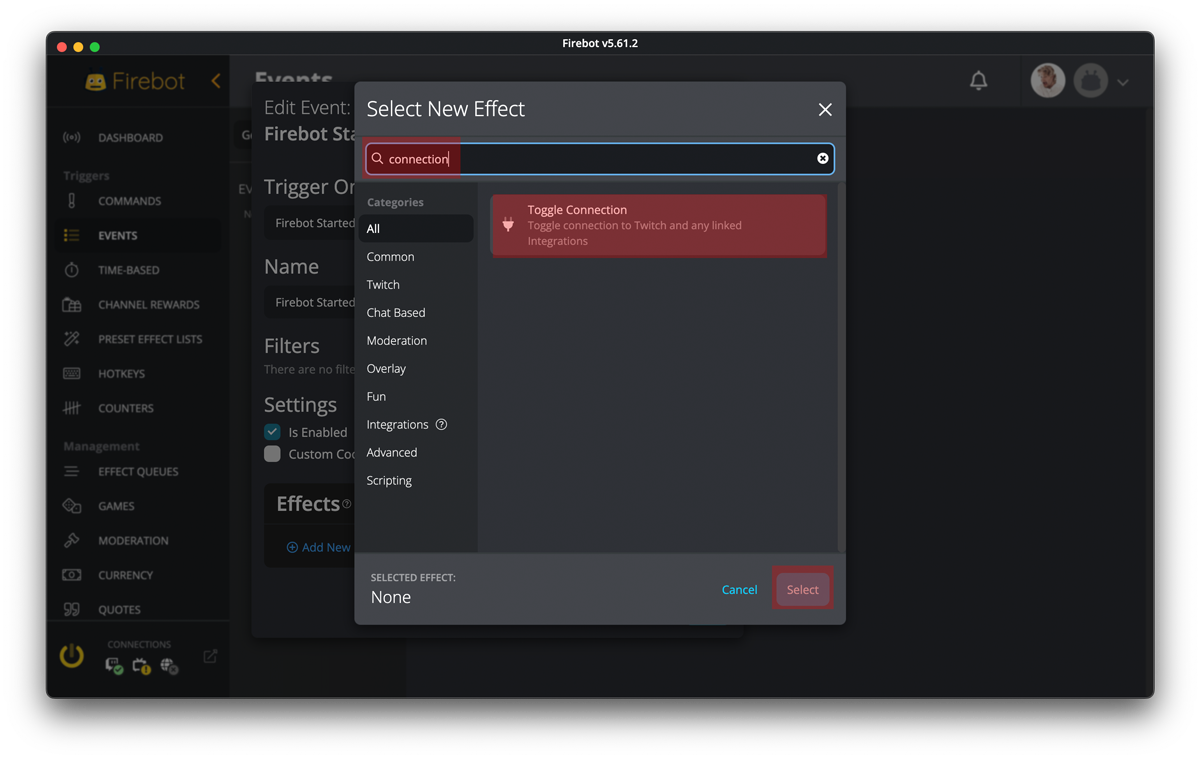The width and height of the screenshot is (1200, 759).
Task: Open Time-Based timers via the clock icon
Action: pyautogui.click(x=72, y=270)
